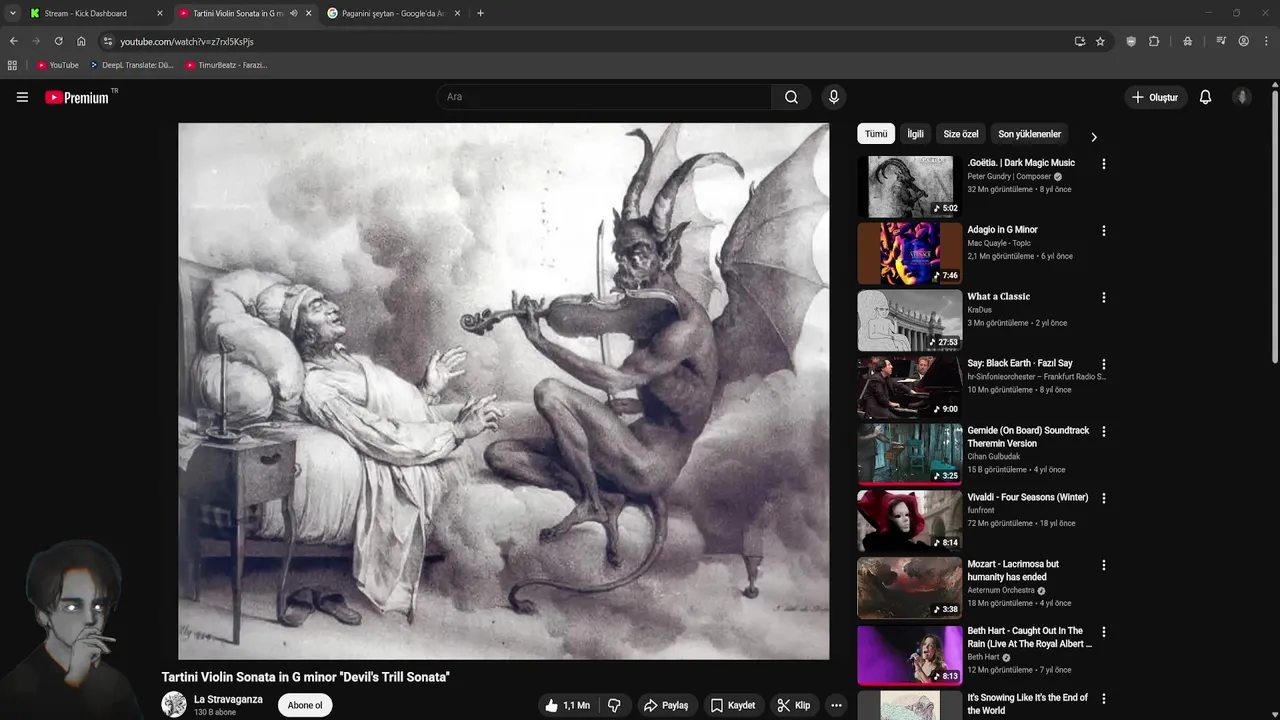Click the page vertical scrollbar
Image resolution: width=1280 pixels, height=720 pixels.
[x=1275, y=226]
